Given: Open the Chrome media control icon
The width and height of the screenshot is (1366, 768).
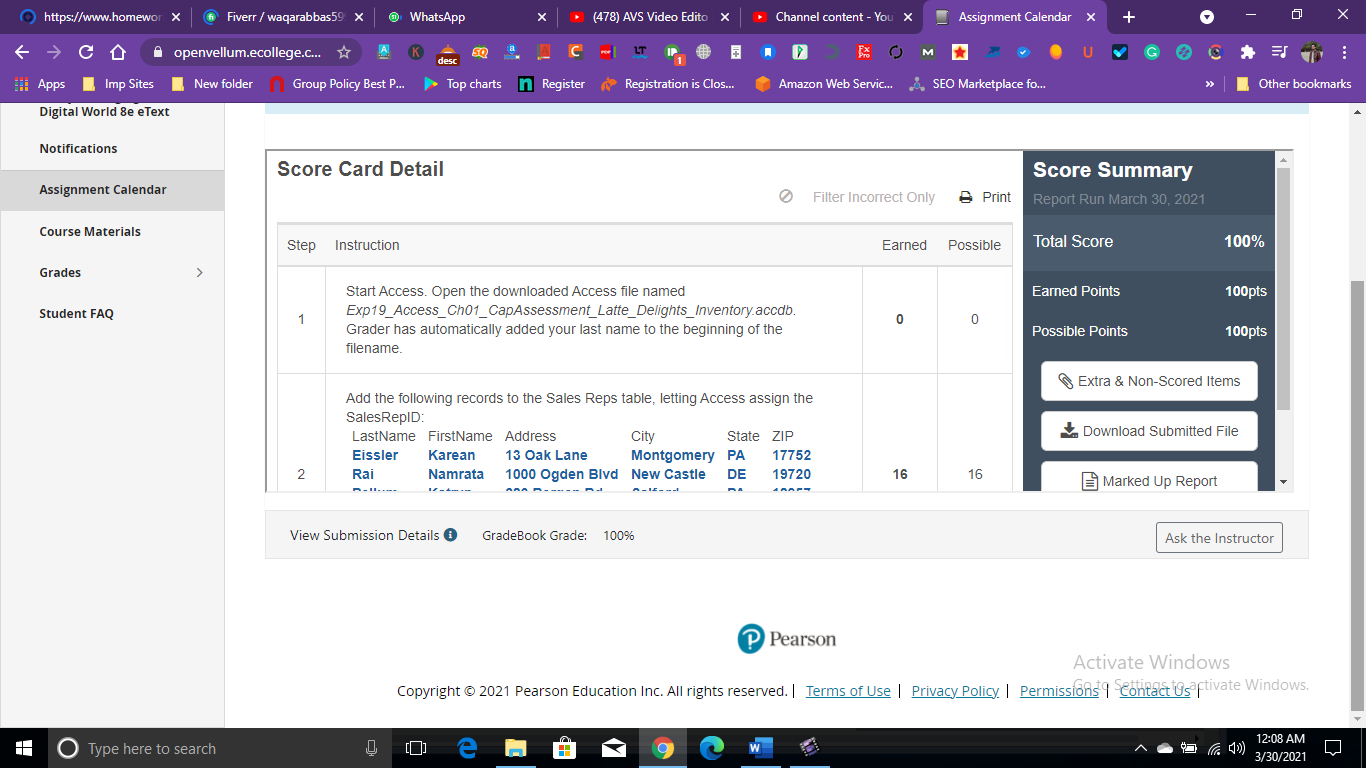Looking at the screenshot, I should [x=1279, y=52].
